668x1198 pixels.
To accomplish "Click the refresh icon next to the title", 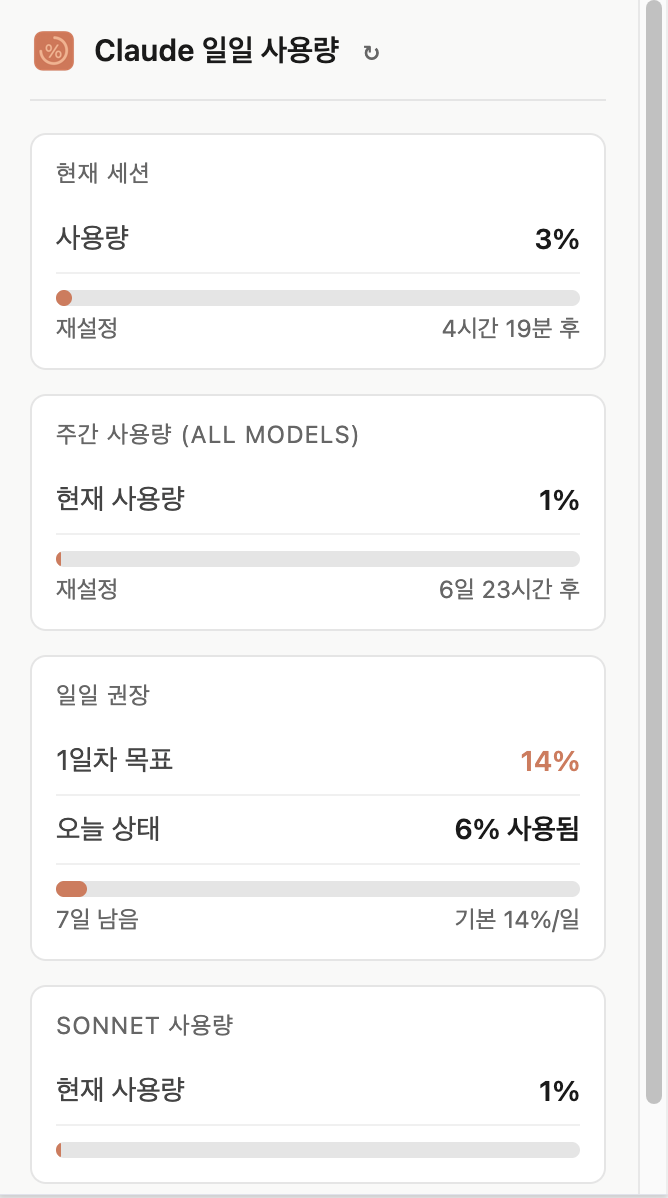I will [x=371, y=54].
